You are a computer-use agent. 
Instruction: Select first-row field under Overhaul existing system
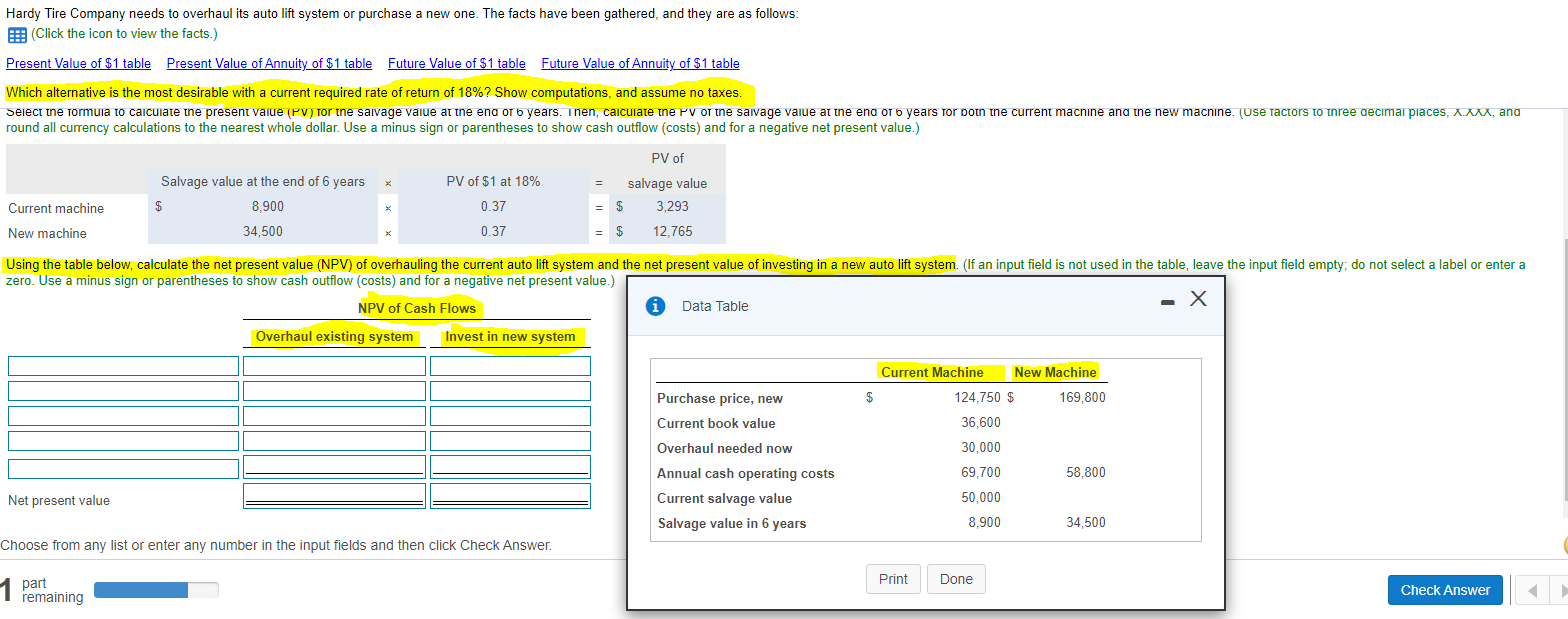click(335, 366)
